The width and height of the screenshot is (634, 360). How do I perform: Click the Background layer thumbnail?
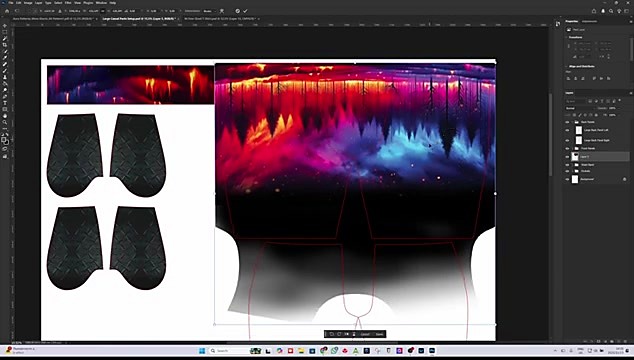pos(575,179)
